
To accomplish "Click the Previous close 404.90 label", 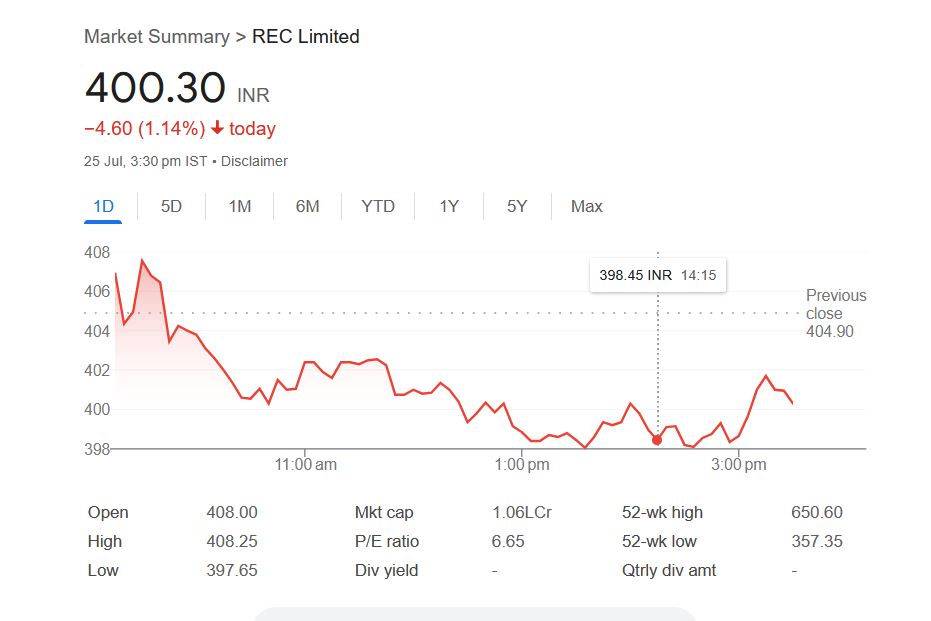I will tap(835, 313).
